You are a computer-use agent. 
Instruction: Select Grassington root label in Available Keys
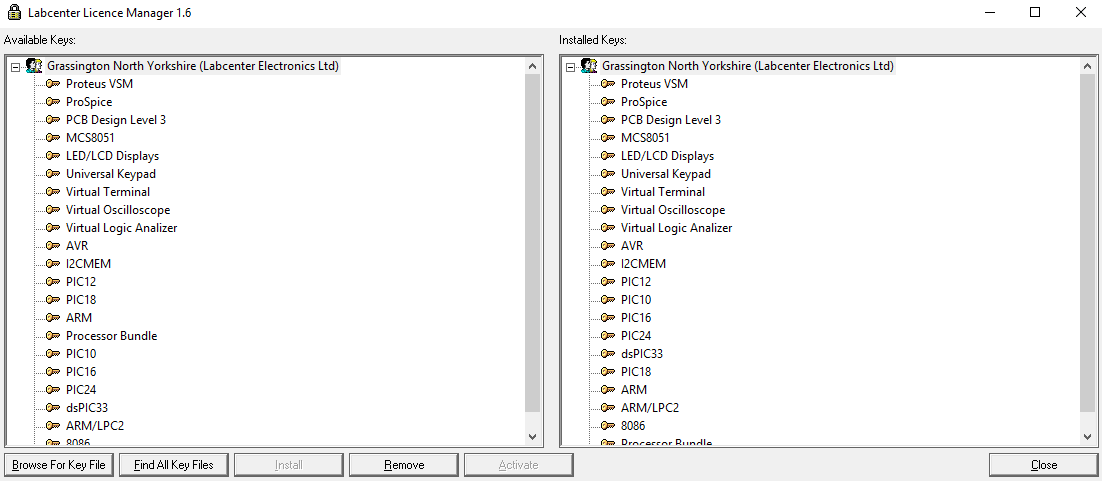193,66
